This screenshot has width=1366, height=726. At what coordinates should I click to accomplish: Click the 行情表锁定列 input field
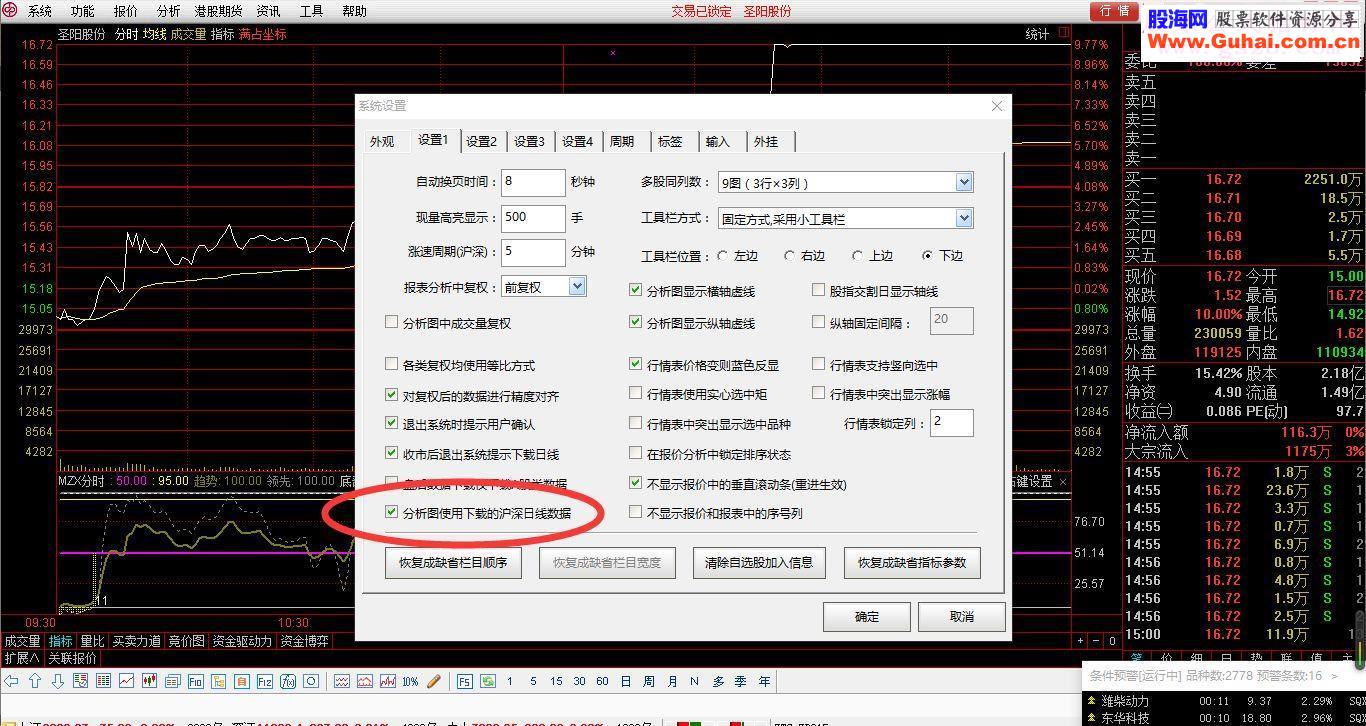click(x=951, y=422)
